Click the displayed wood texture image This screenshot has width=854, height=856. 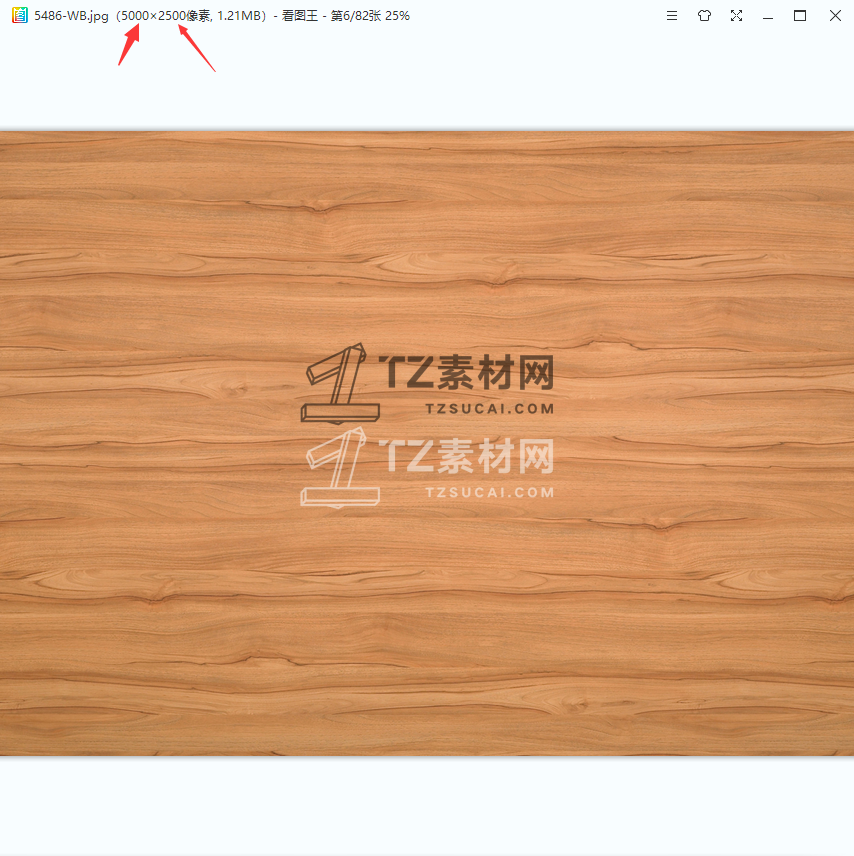point(427,443)
